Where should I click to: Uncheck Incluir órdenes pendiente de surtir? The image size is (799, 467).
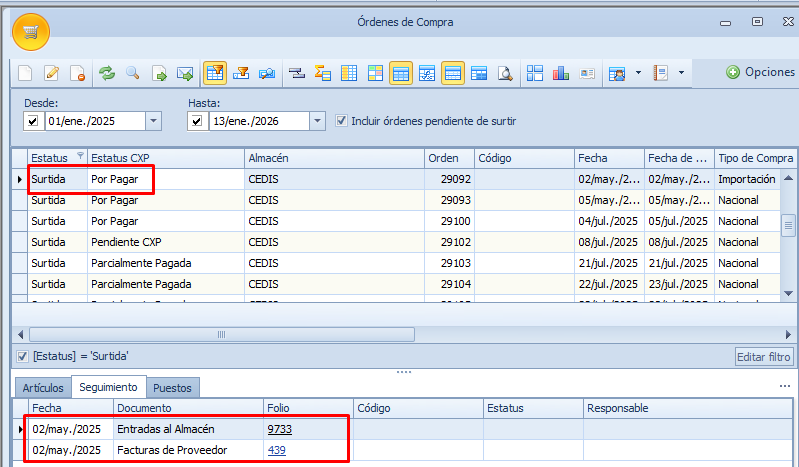pyautogui.click(x=342, y=121)
